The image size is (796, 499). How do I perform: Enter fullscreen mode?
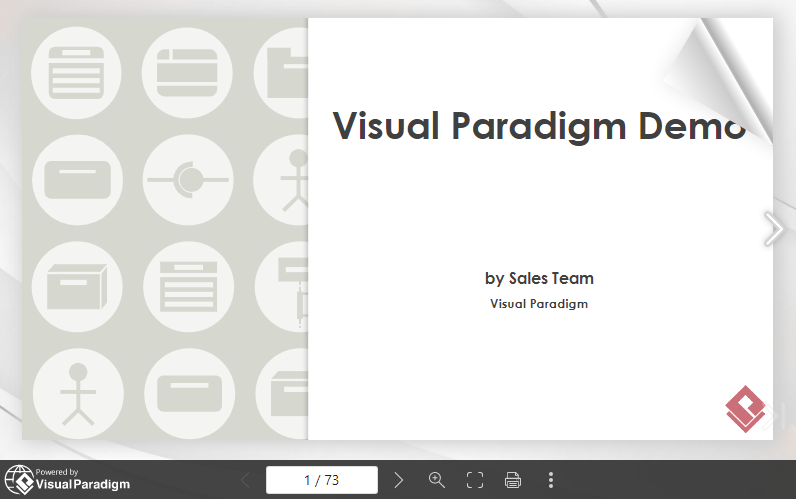coord(475,480)
